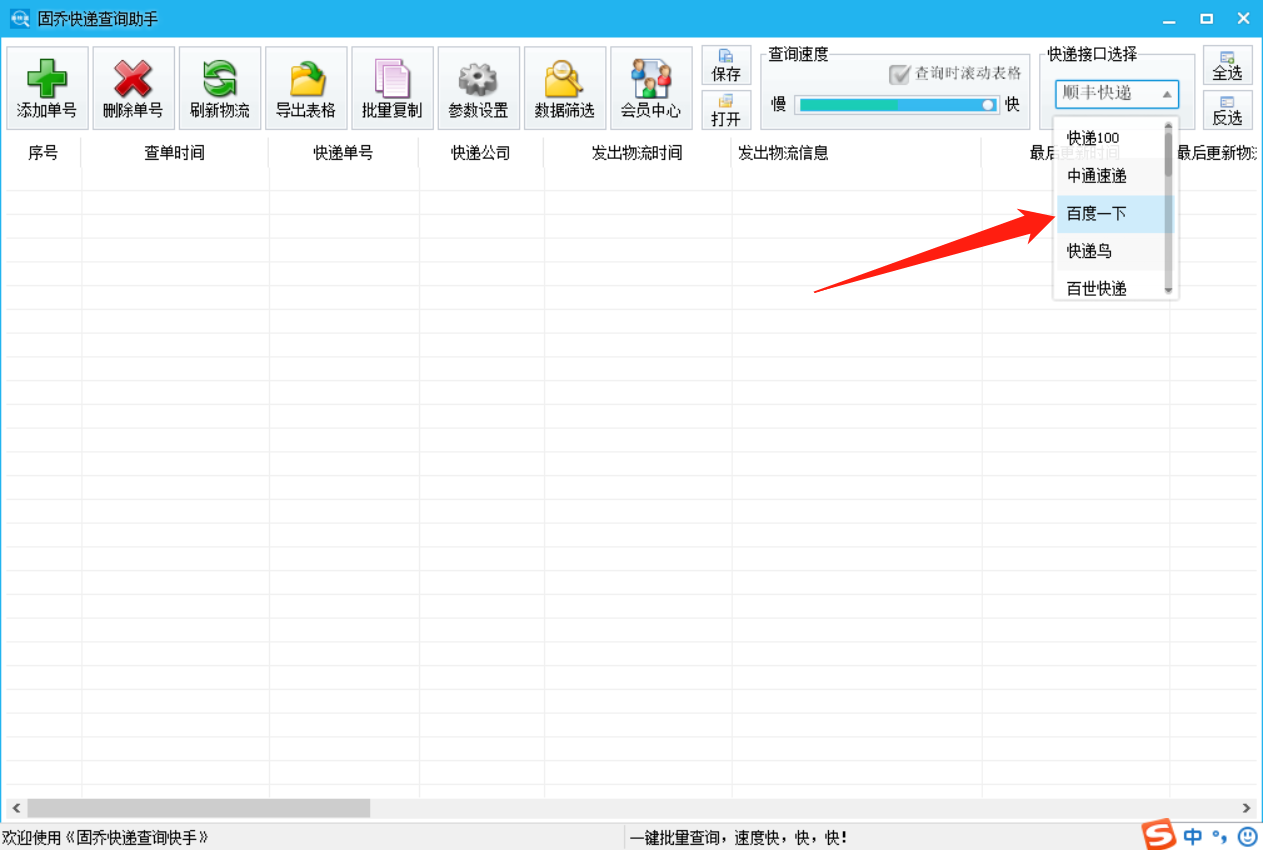This screenshot has height=850, width=1263.
Task: Select 百度一下 from dropdown list
Action: (x=1109, y=214)
